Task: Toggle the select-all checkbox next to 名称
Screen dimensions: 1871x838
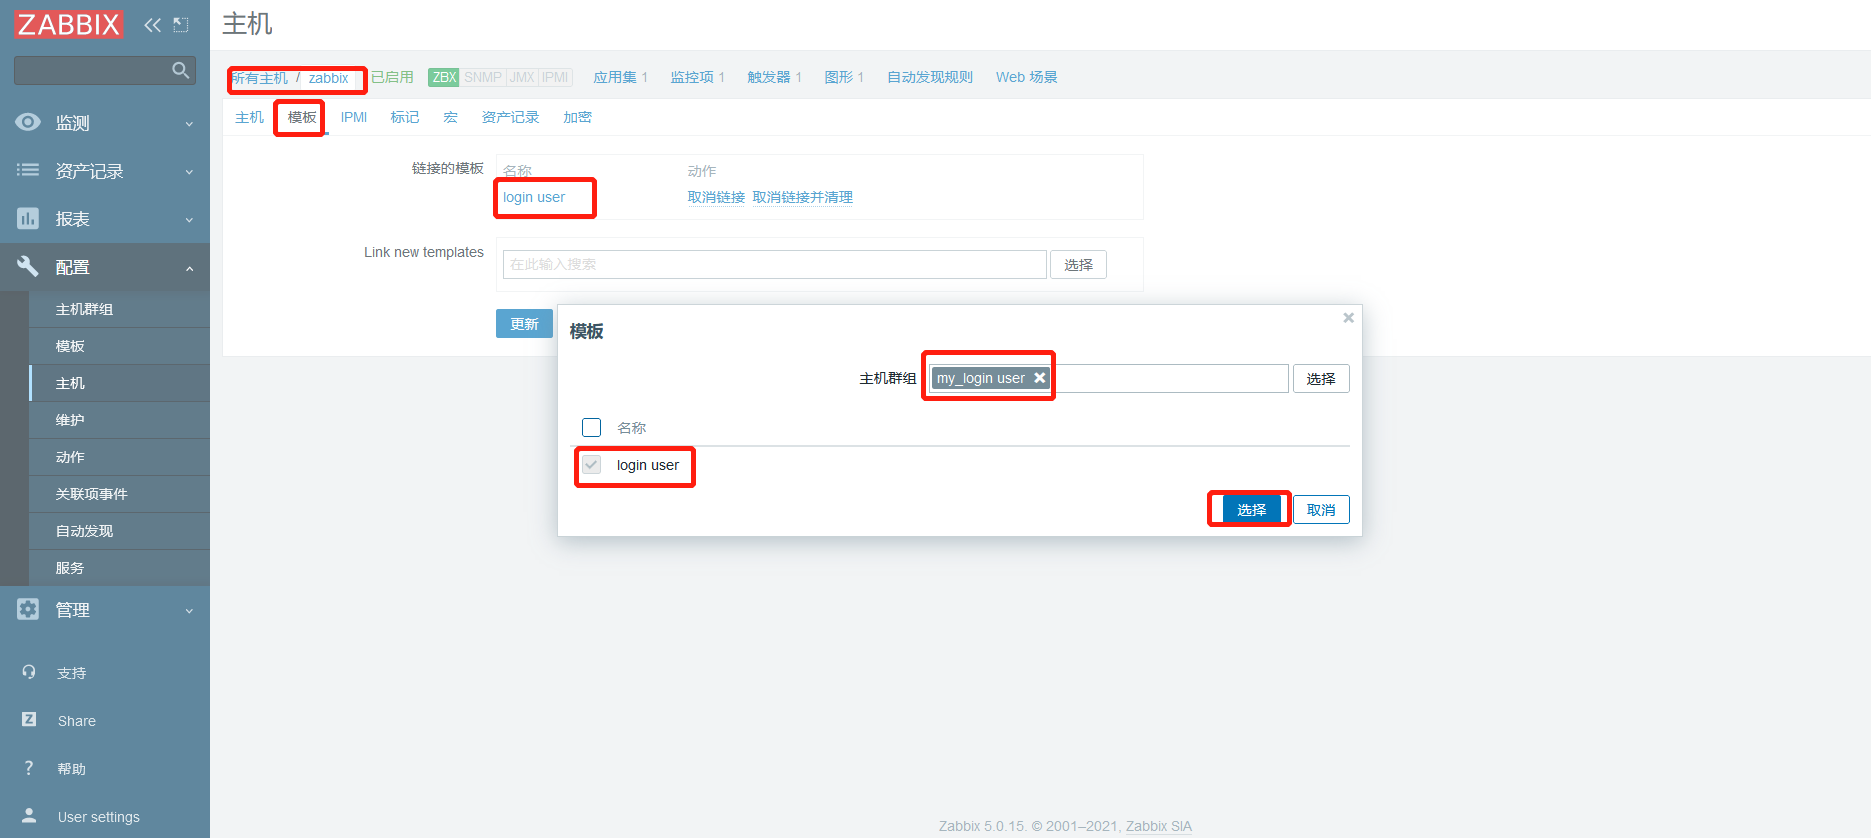Action: point(592,427)
